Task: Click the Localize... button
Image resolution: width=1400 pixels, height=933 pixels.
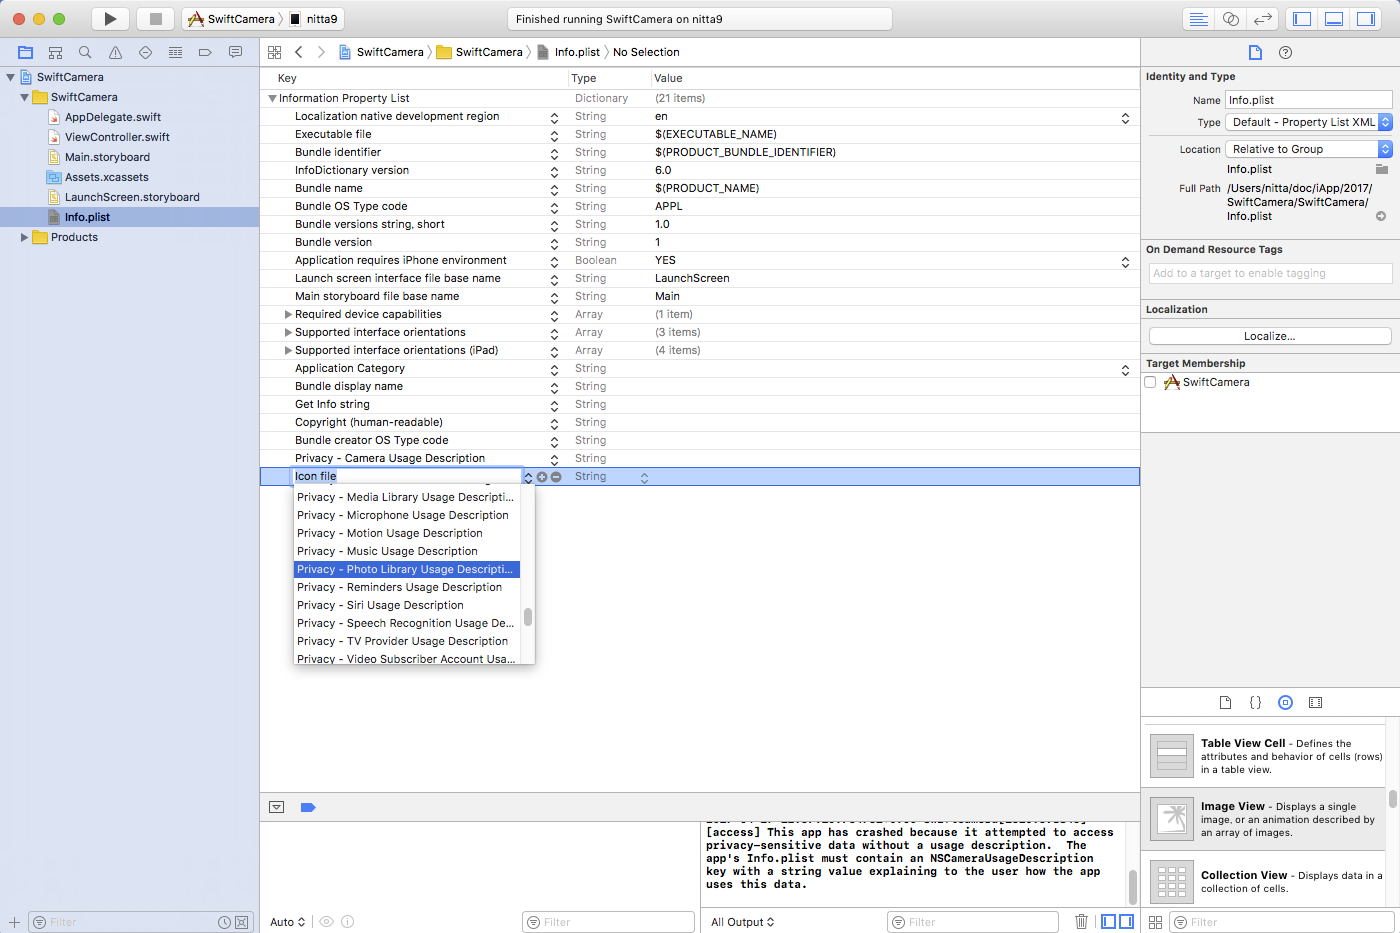Action: click(x=1269, y=336)
